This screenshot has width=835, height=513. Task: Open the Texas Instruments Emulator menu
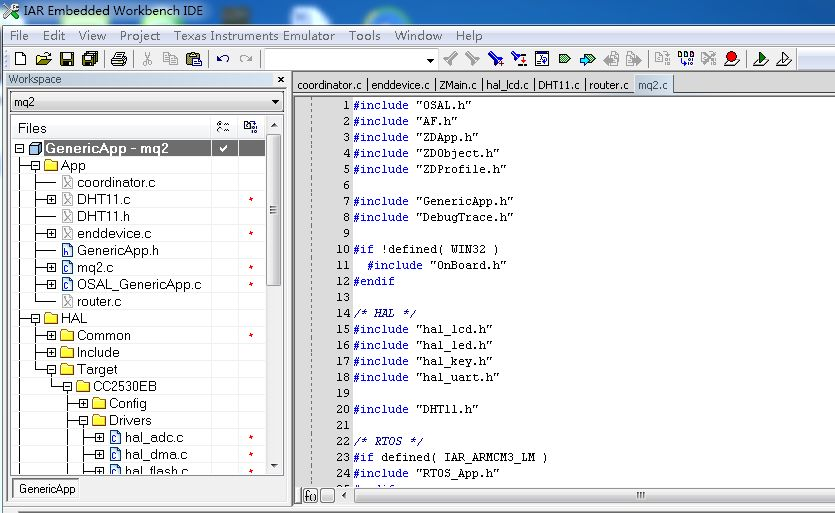click(254, 35)
